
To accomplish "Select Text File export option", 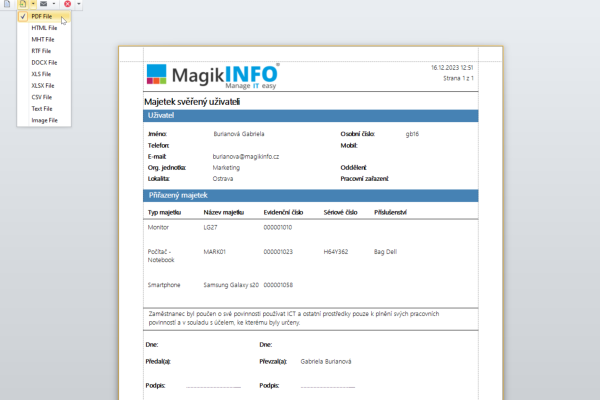I will coord(44,109).
